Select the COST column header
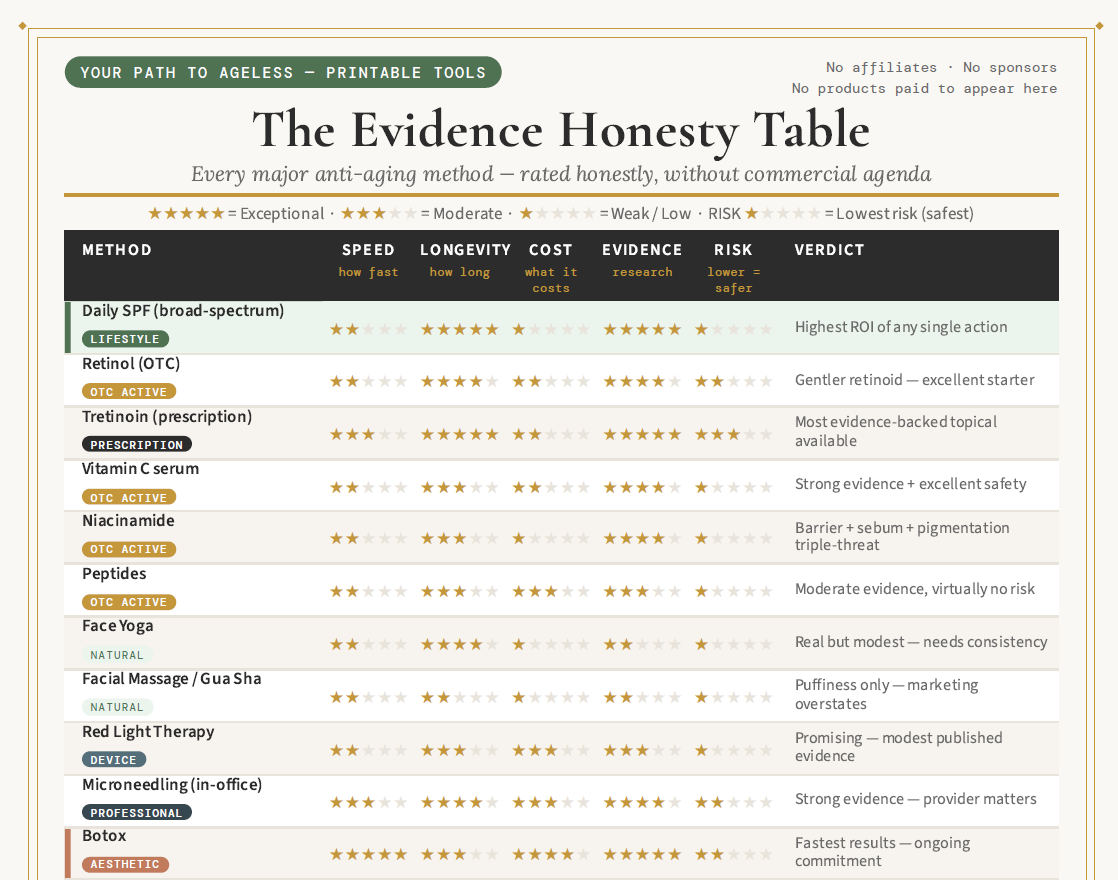 pos(550,250)
